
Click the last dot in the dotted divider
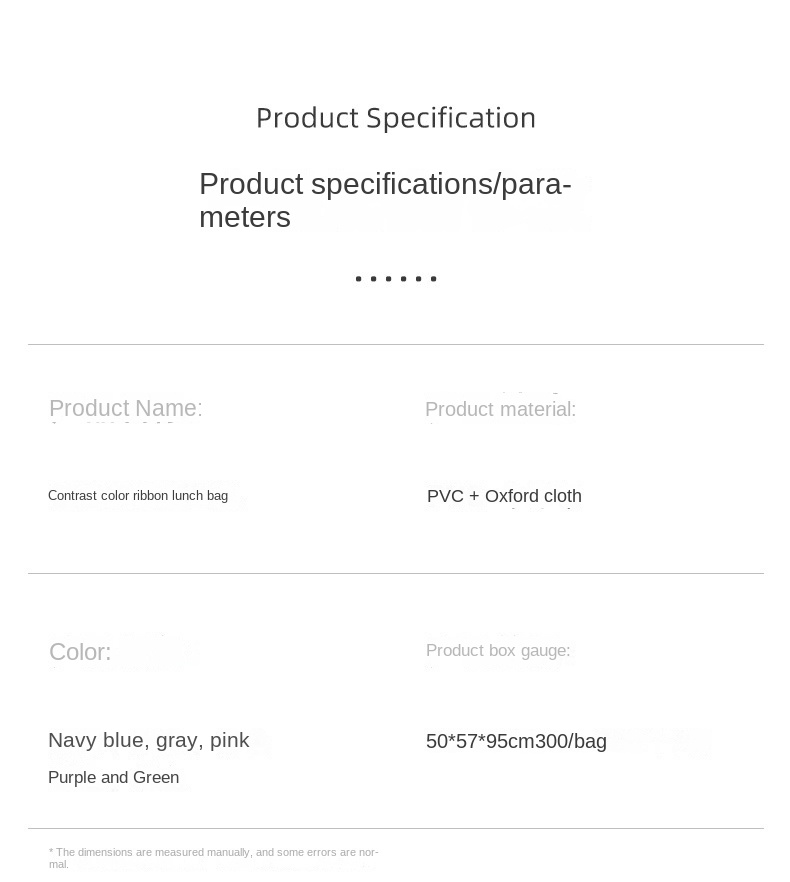coord(433,278)
